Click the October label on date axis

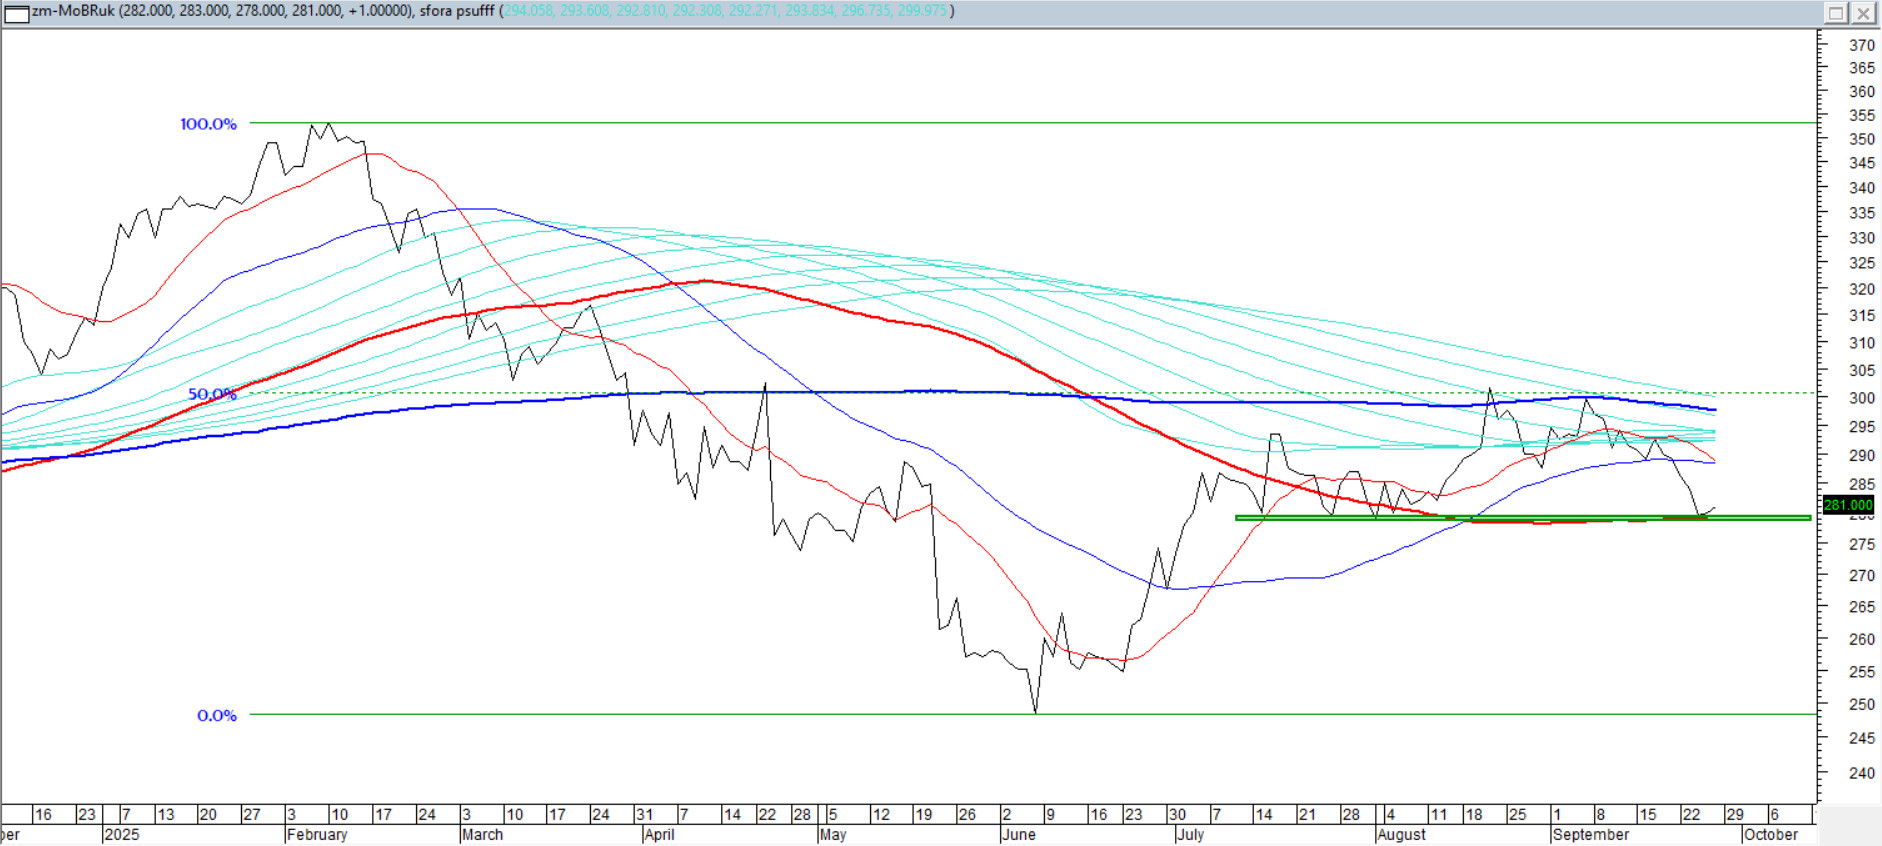pyautogui.click(x=1770, y=834)
